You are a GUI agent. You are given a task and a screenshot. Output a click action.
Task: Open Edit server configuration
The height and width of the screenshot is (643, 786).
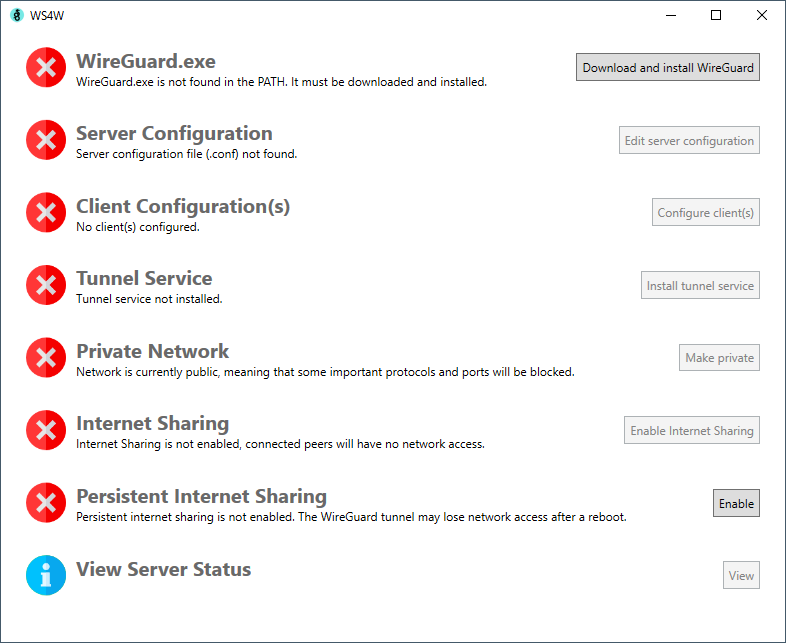[689, 140]
